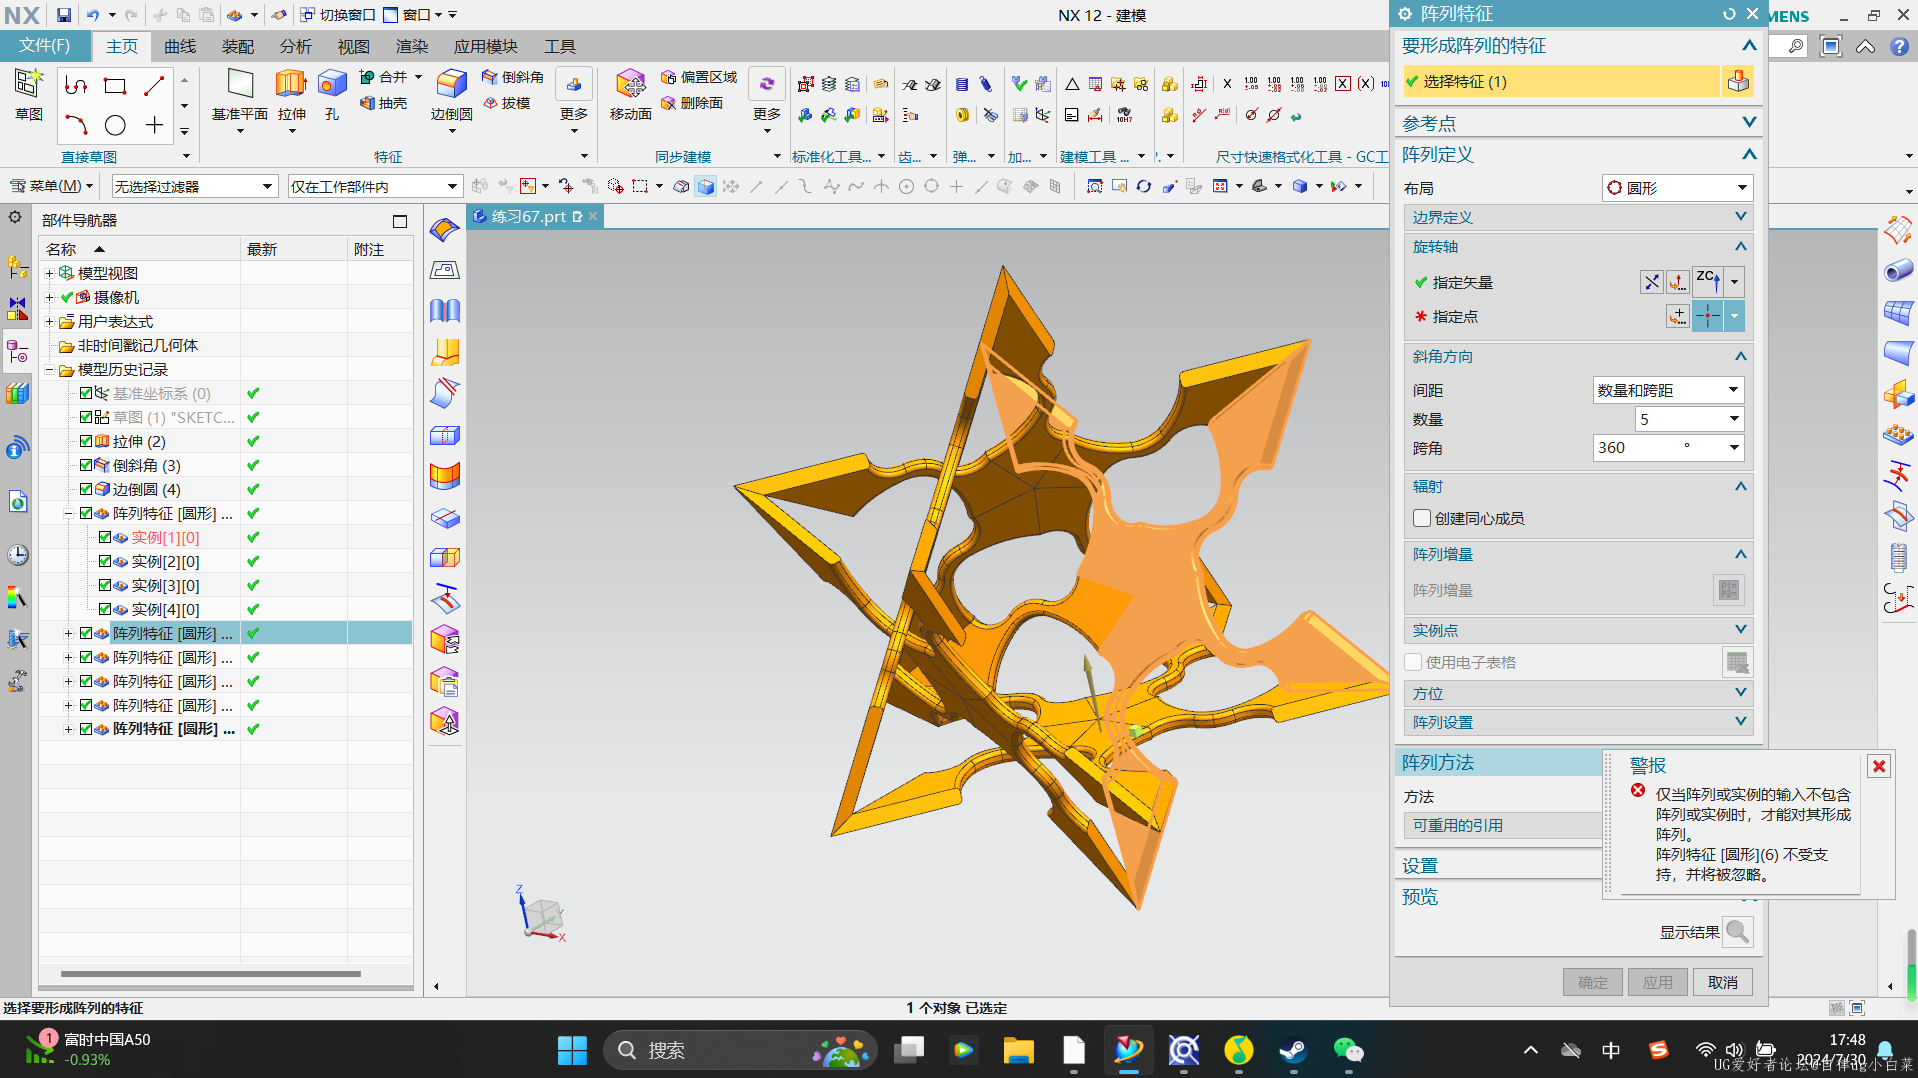Choose the Hole (孔) feature tool
1918x1078 pixels.
[332, 95]
